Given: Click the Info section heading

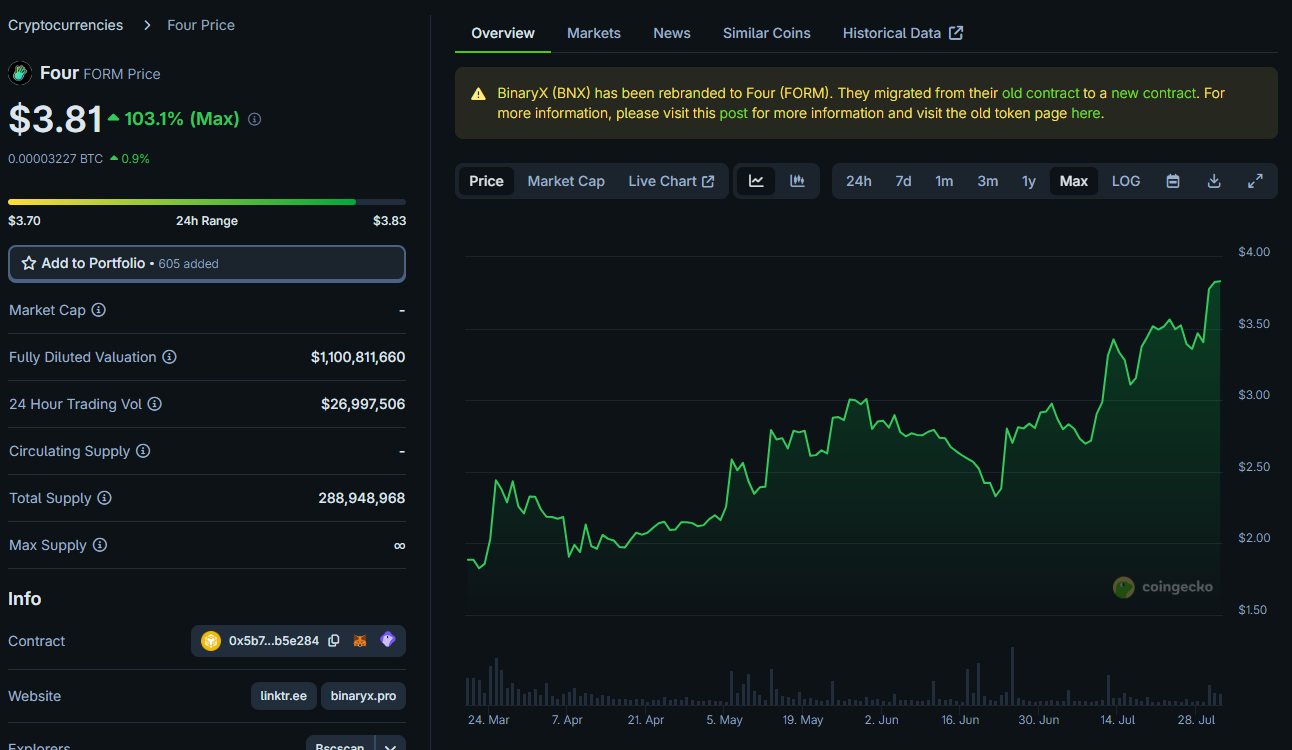Looking at the screenshot, I should 25,599.
